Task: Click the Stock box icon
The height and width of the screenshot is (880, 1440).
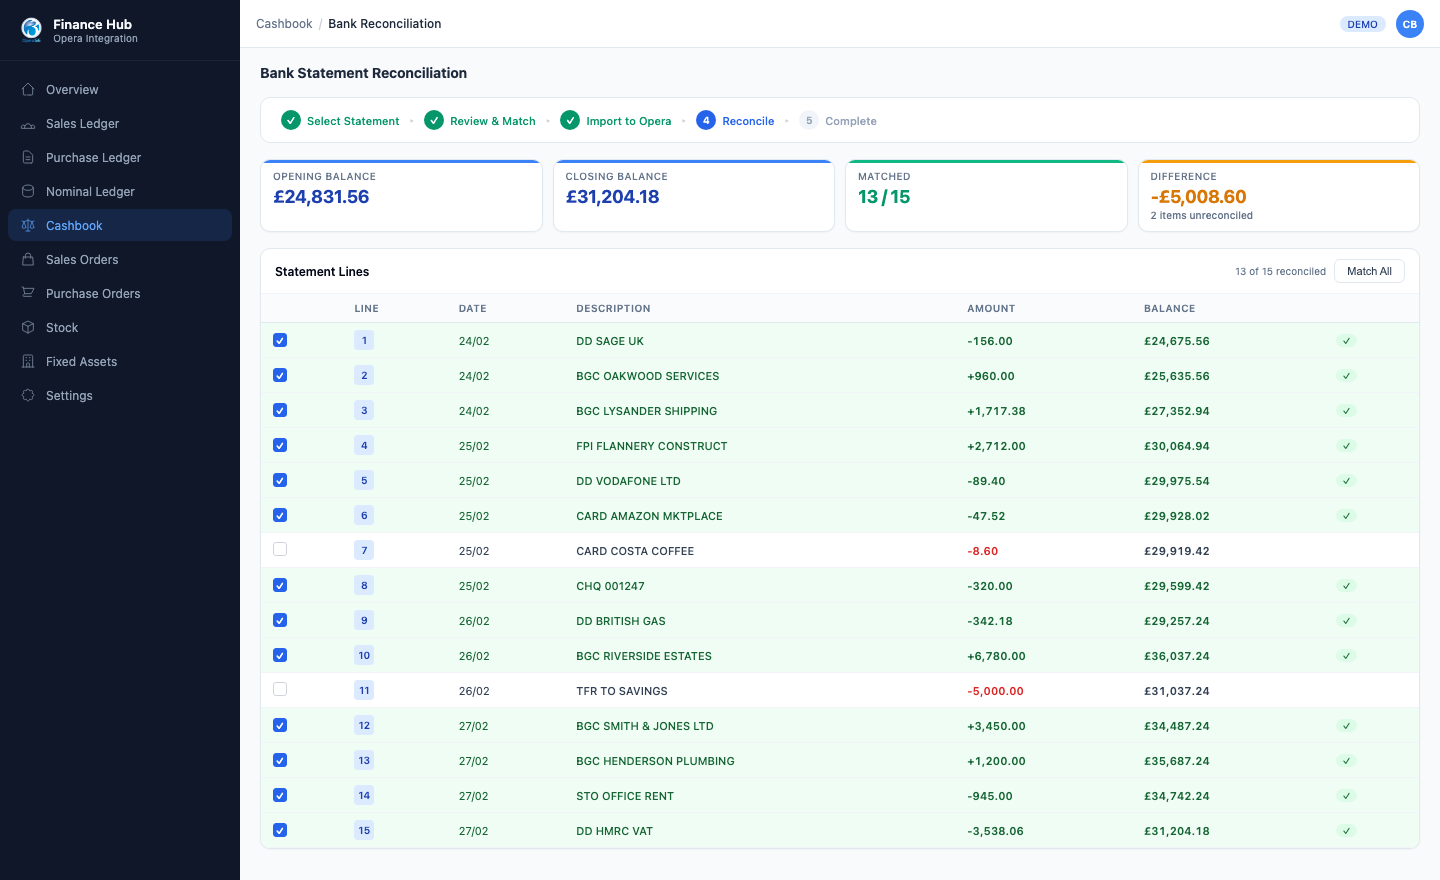Action: [x=28, y=328]
